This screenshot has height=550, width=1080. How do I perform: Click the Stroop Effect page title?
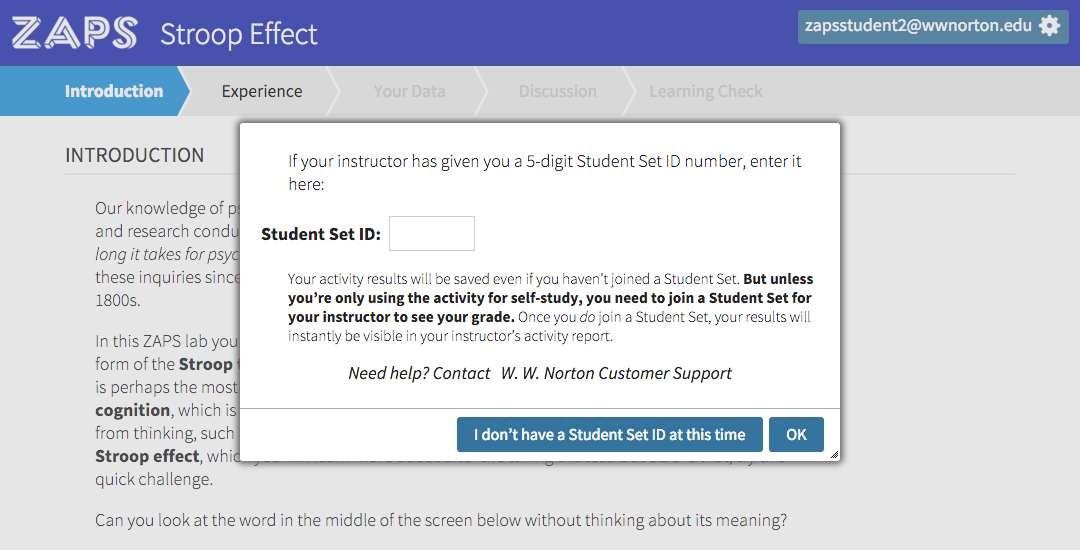pyautogui.click(x=239, y=34)
